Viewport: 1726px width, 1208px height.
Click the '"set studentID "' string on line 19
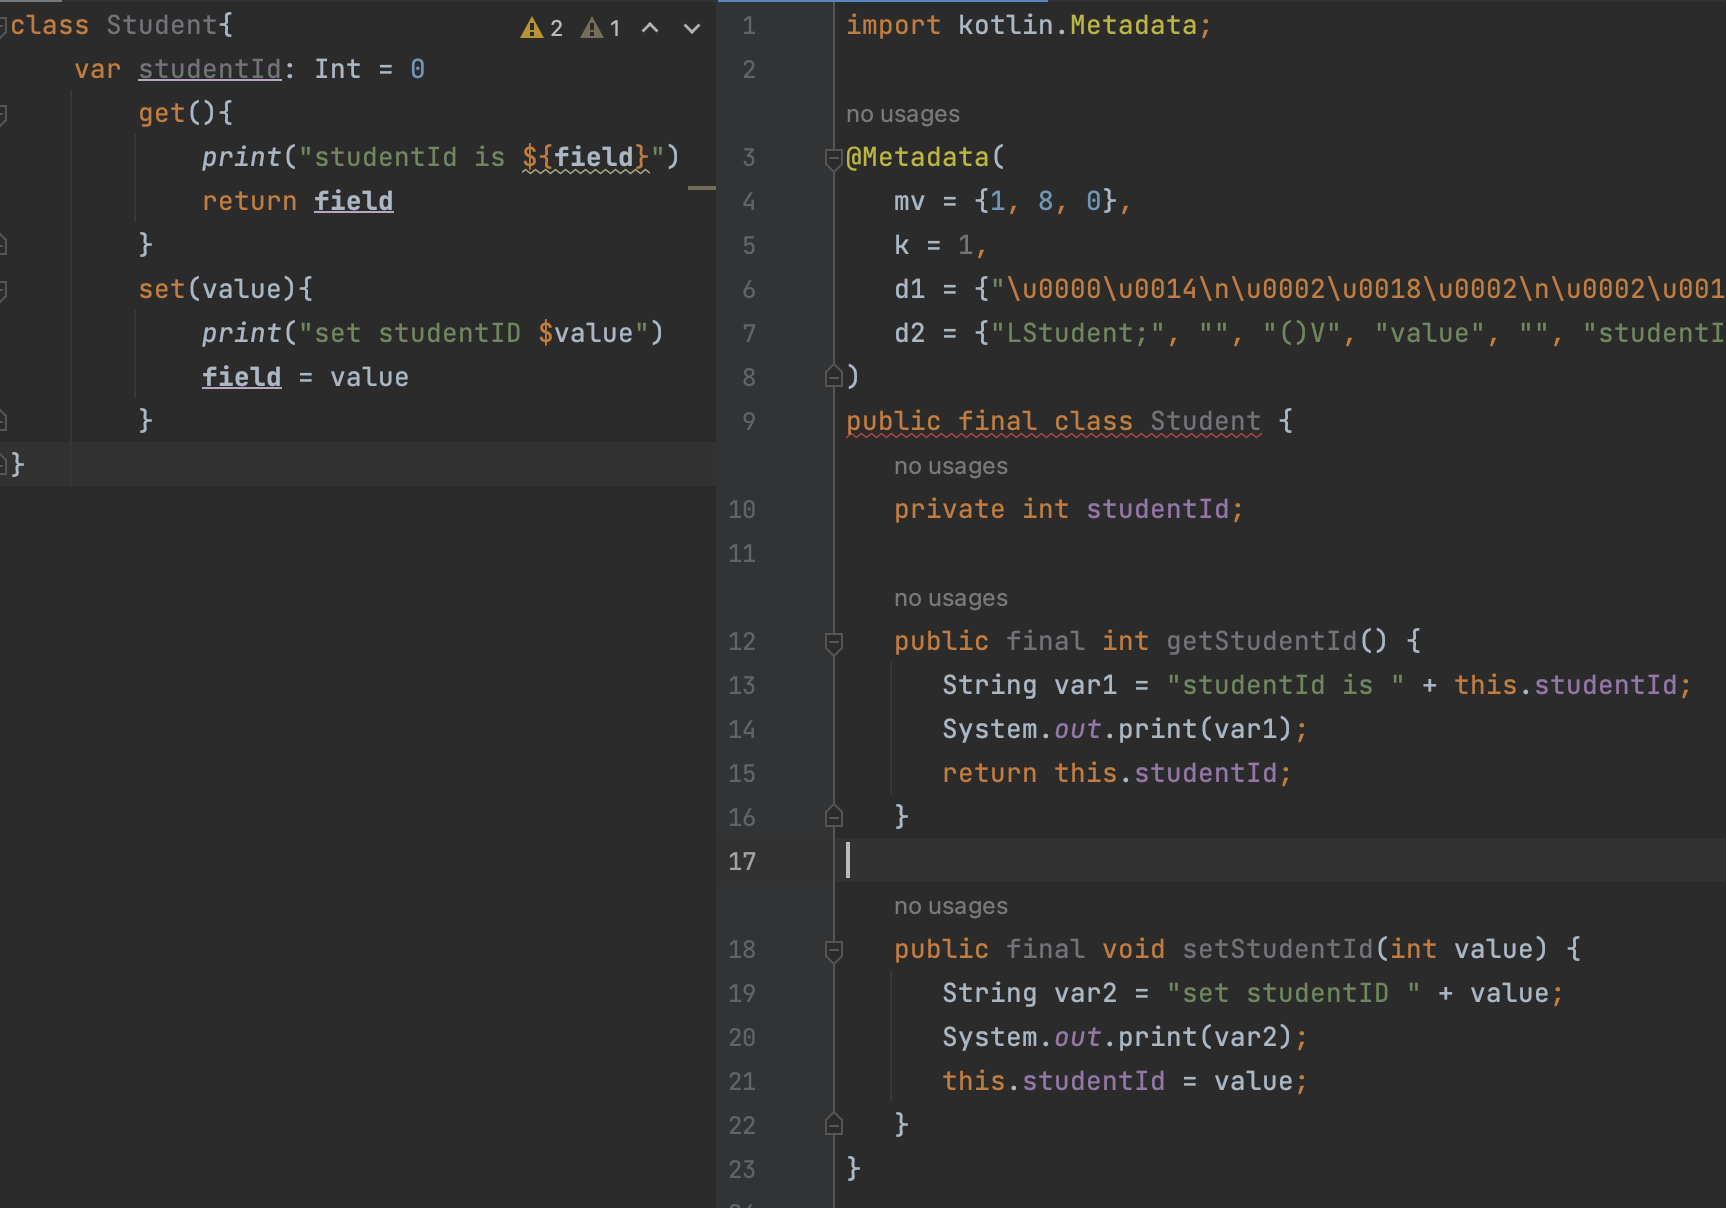click(x=1294, y=993)
